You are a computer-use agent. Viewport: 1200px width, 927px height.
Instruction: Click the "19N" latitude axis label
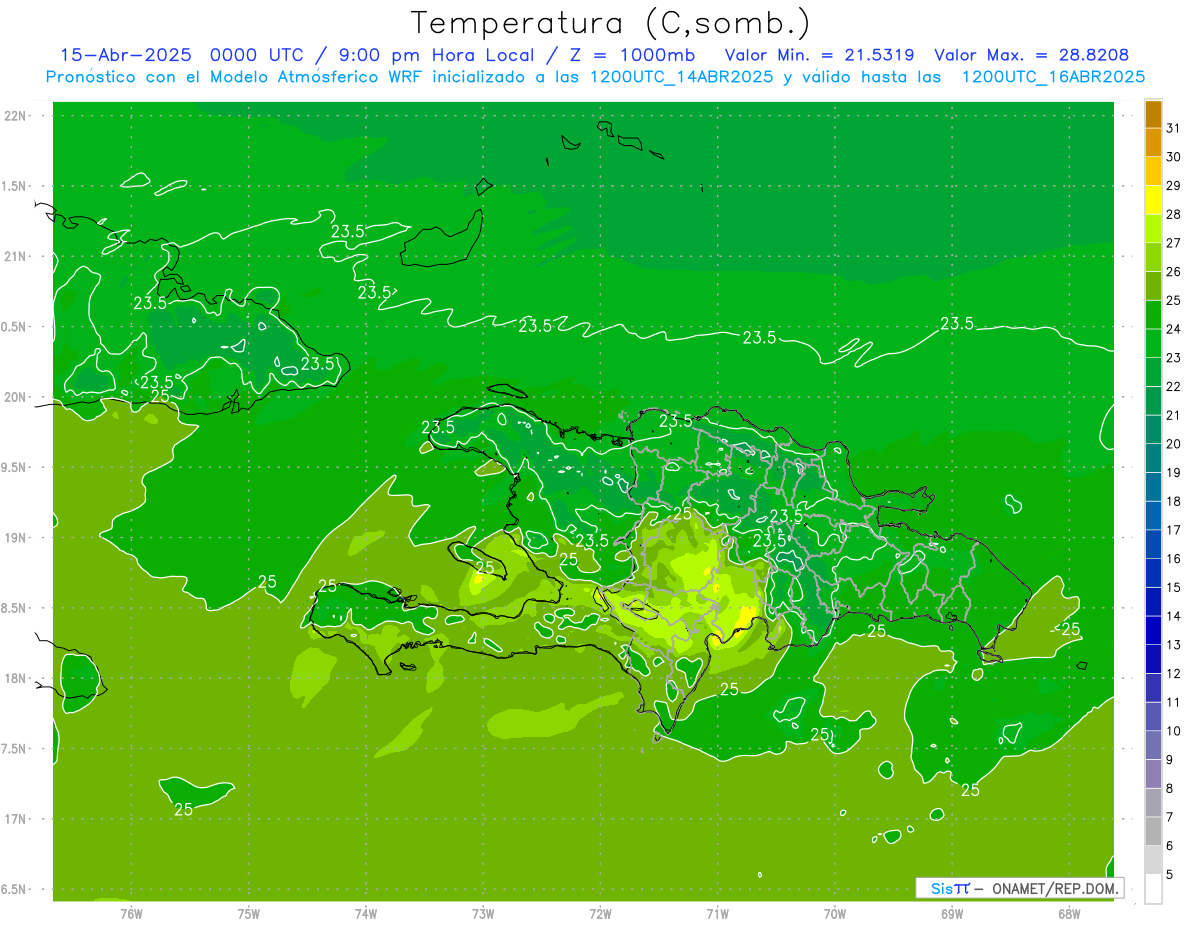15,538
